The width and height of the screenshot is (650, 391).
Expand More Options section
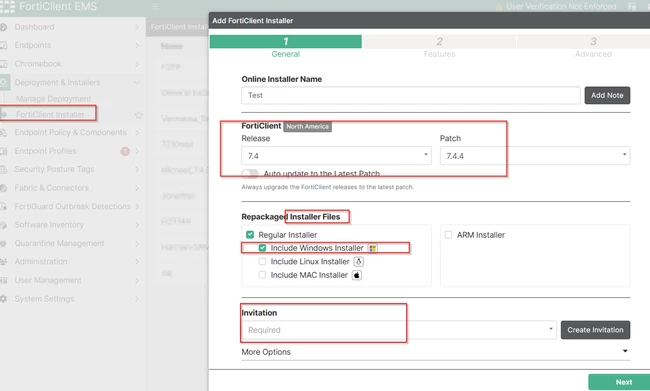pos(436,352)
